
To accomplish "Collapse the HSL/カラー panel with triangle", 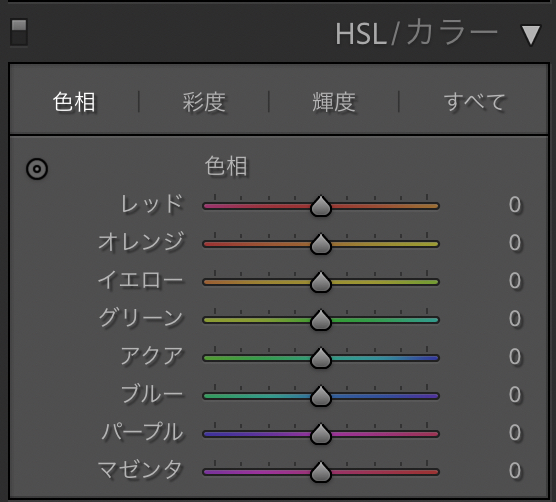I will pos(531,35).
